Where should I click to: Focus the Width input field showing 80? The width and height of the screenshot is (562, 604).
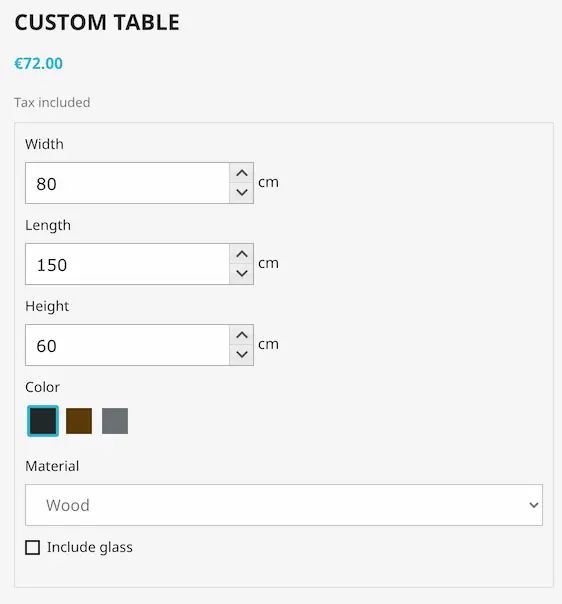(127, 183)
